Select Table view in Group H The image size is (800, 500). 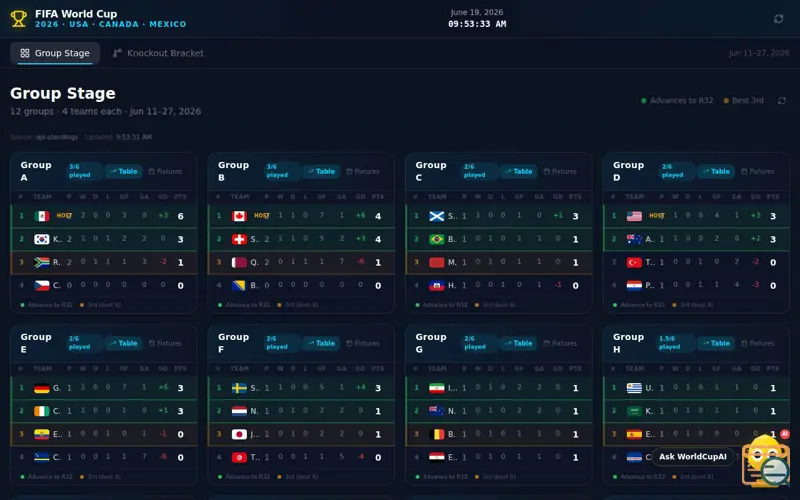pos(716,343)
